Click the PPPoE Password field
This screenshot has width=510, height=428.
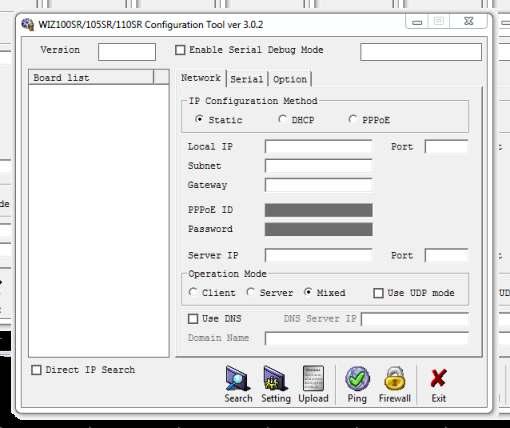pos(319,229)
